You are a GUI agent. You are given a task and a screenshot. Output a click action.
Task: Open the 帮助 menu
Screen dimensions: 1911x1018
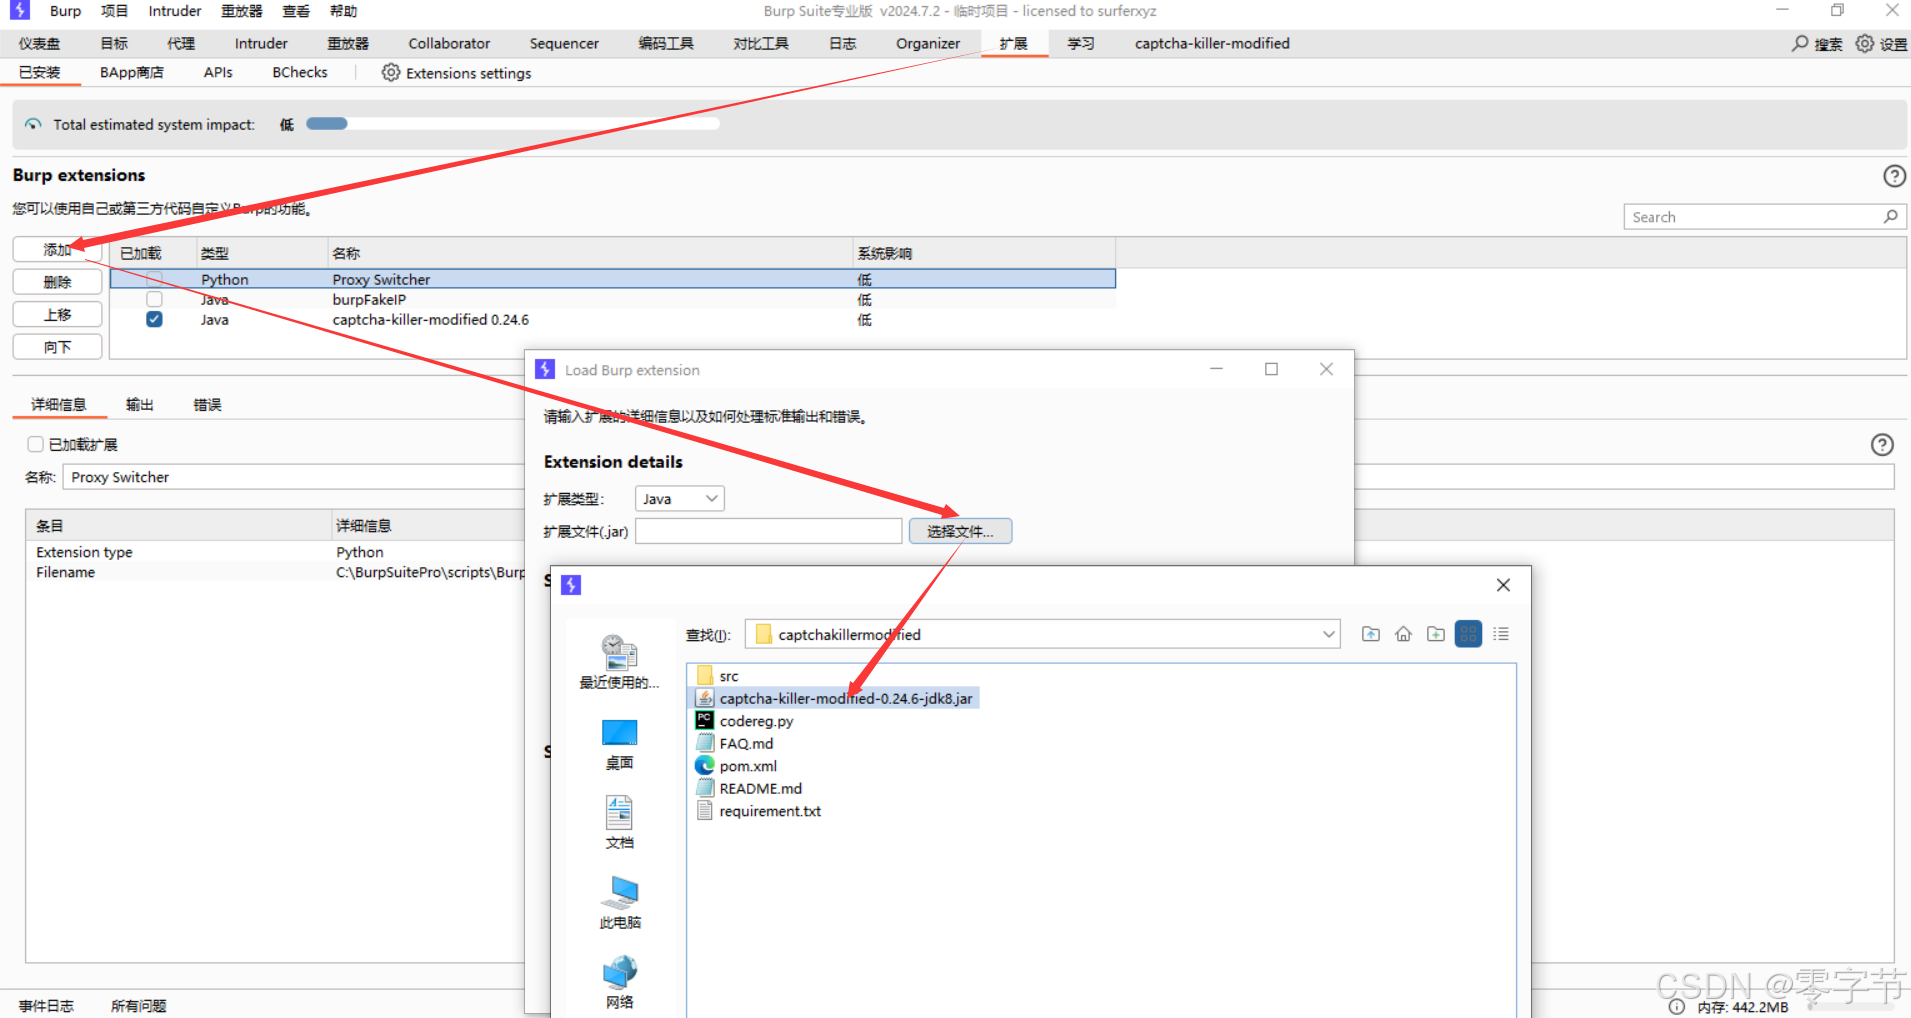click(x=343, y=11)
